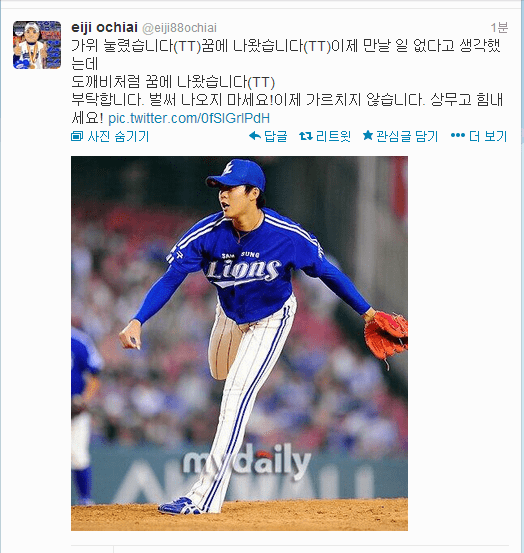The image size is (524, 553).
Task: Retweet using the 리트윗 label
Action: (333, 136)
